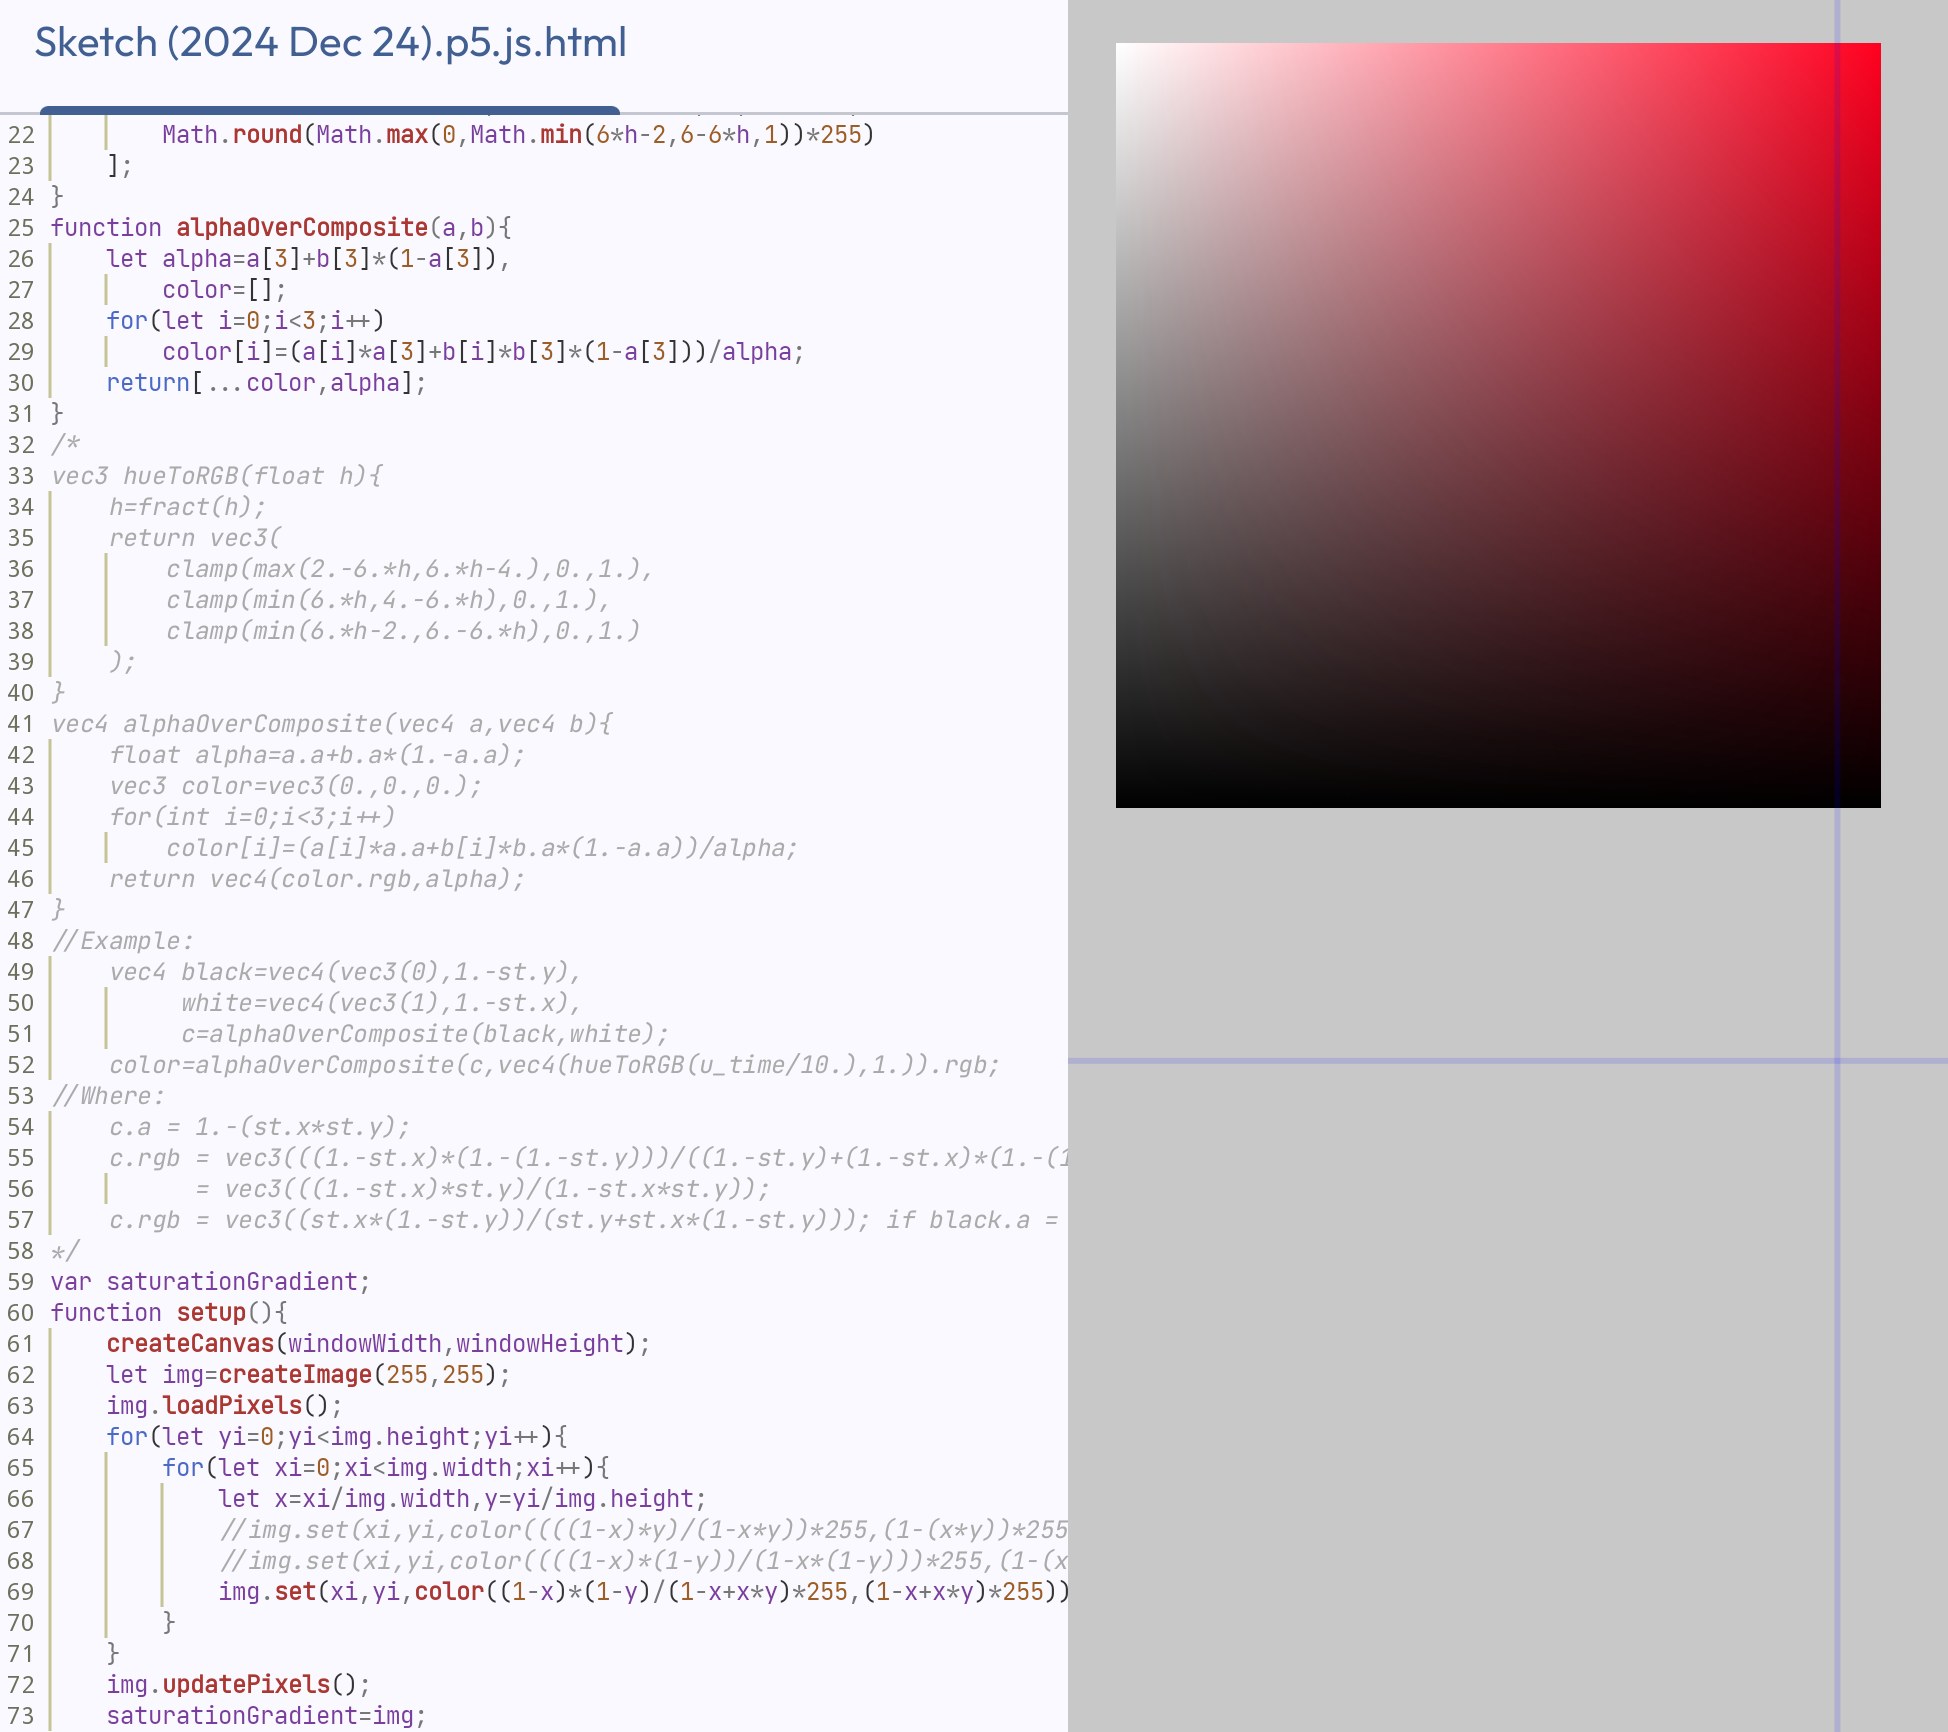Pick black along the gradient's bottom edge
The width and height of the screenshot is (1948, 1732).
(1498, 803)
